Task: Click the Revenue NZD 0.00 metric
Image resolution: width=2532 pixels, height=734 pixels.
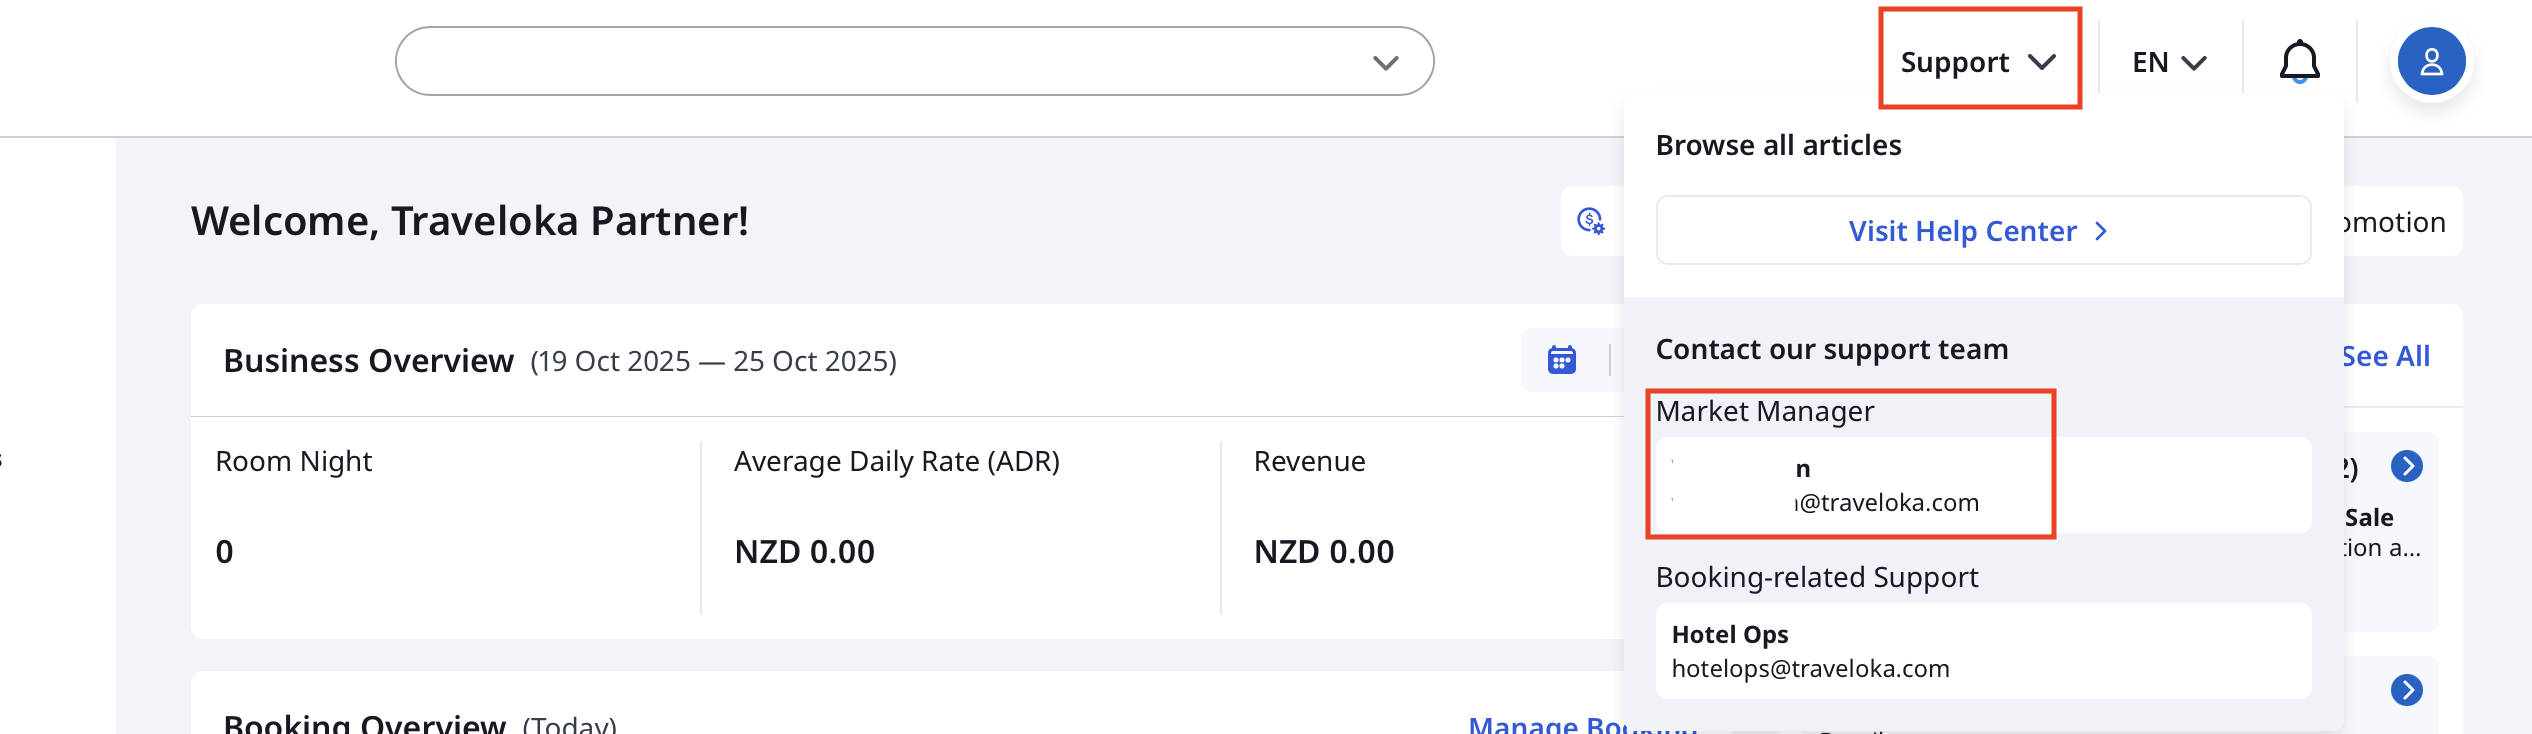Action: [x=1324, y=551]
